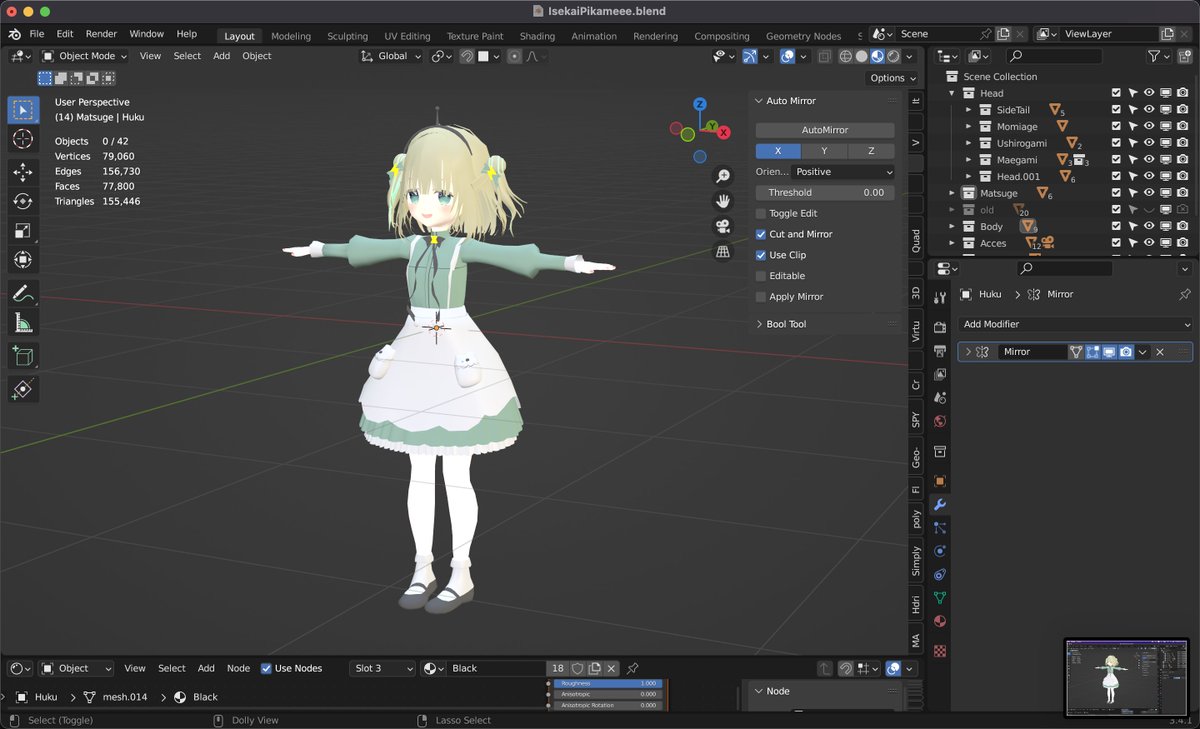The image size is (1200, 729).
Task: Toggle the Use Nodes checkbox
Action: (x=266, y=668)
